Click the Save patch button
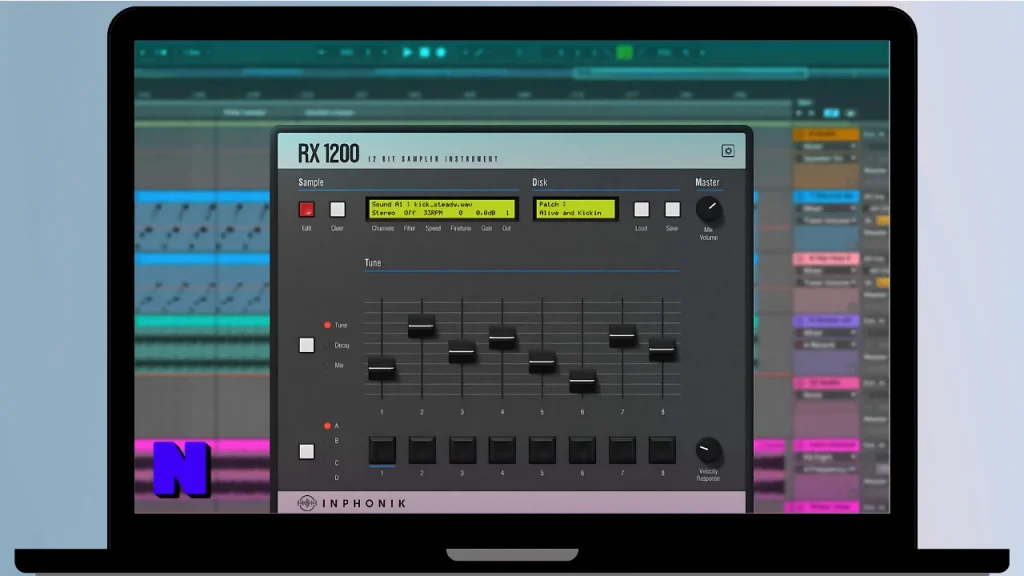This screenshot has height=576, width=1024. coord(672,209)
